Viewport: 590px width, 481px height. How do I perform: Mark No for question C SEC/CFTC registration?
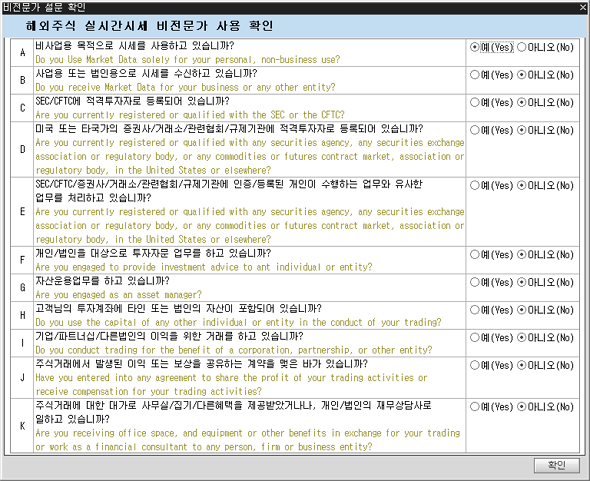(545, 102)
